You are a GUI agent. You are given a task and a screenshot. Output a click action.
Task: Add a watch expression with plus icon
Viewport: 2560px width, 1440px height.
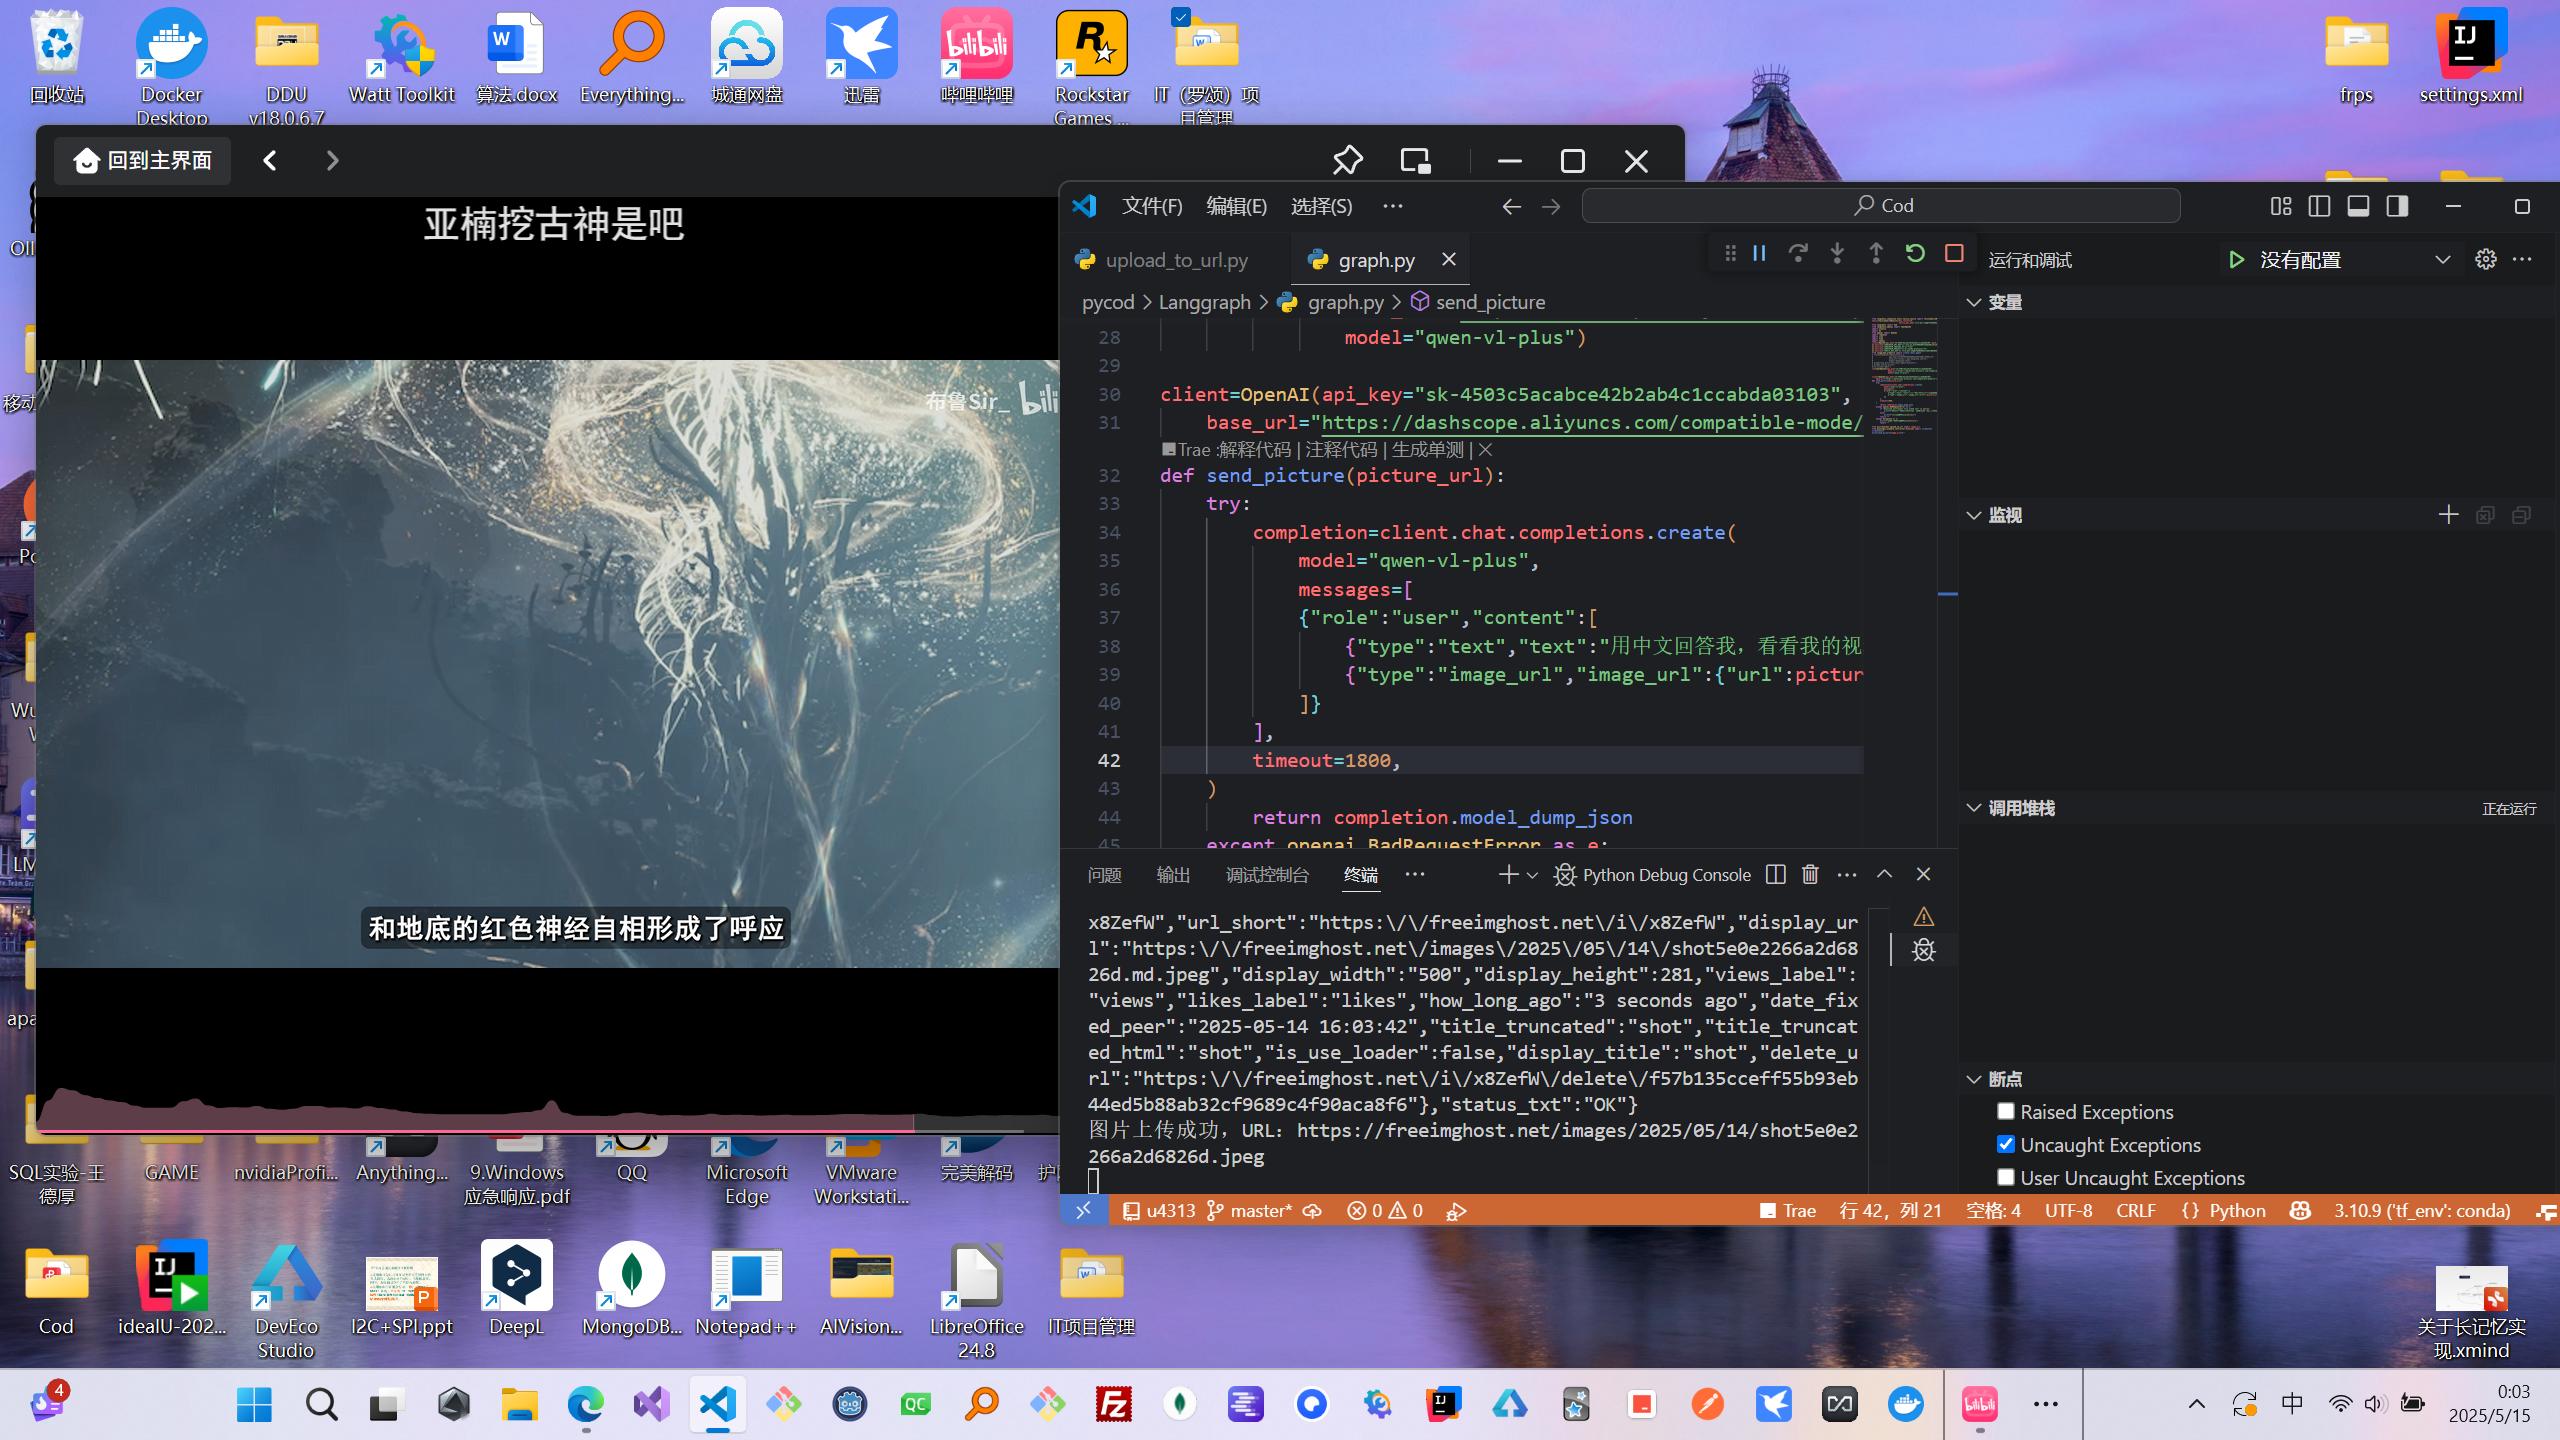pyautogui.click(x=2448, y=515)
